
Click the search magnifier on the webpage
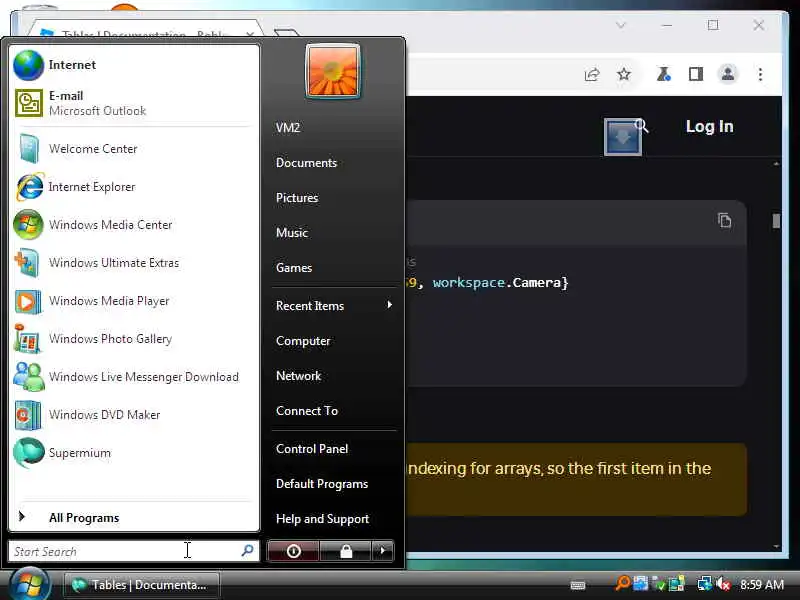coord(642,126)
